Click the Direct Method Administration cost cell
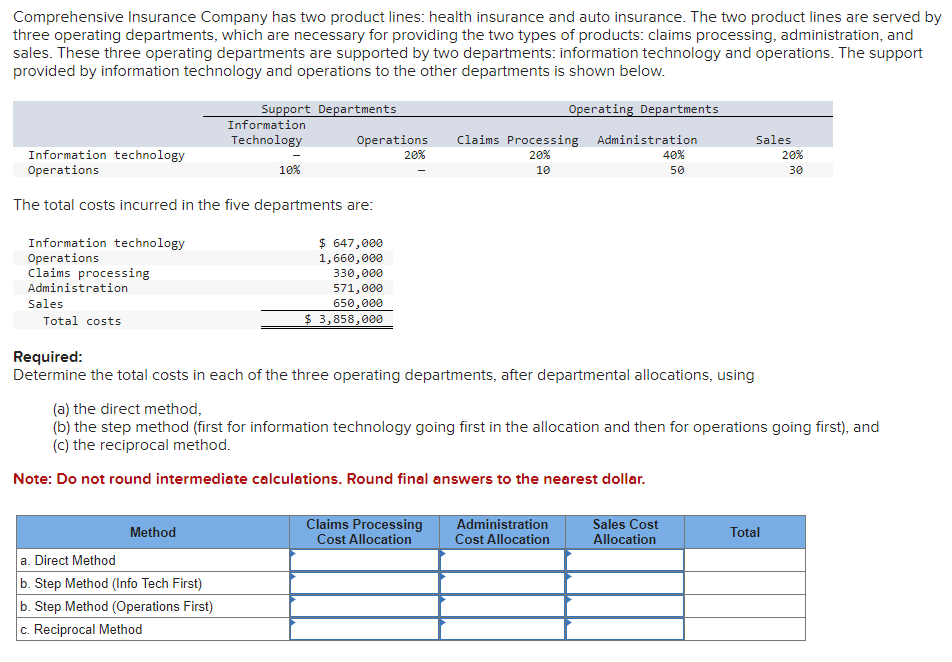Screen dimensions: 952x662 point(502,561)
